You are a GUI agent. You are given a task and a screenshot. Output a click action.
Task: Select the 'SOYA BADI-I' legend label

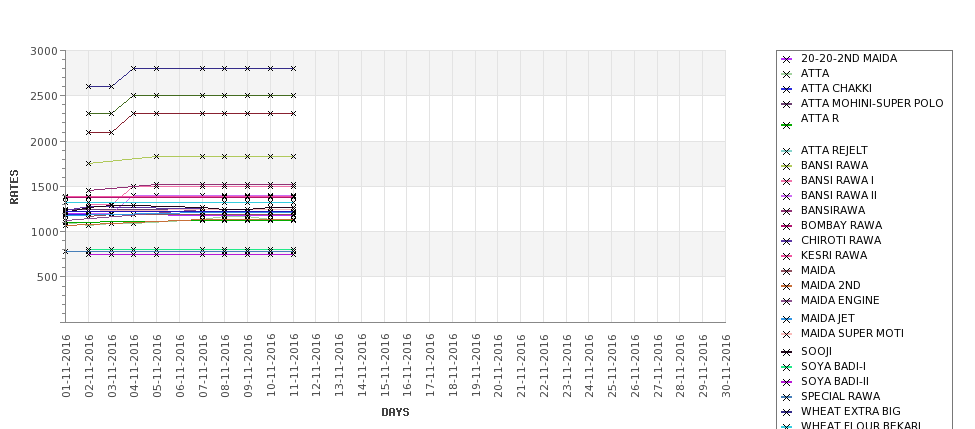click(833, 366)
